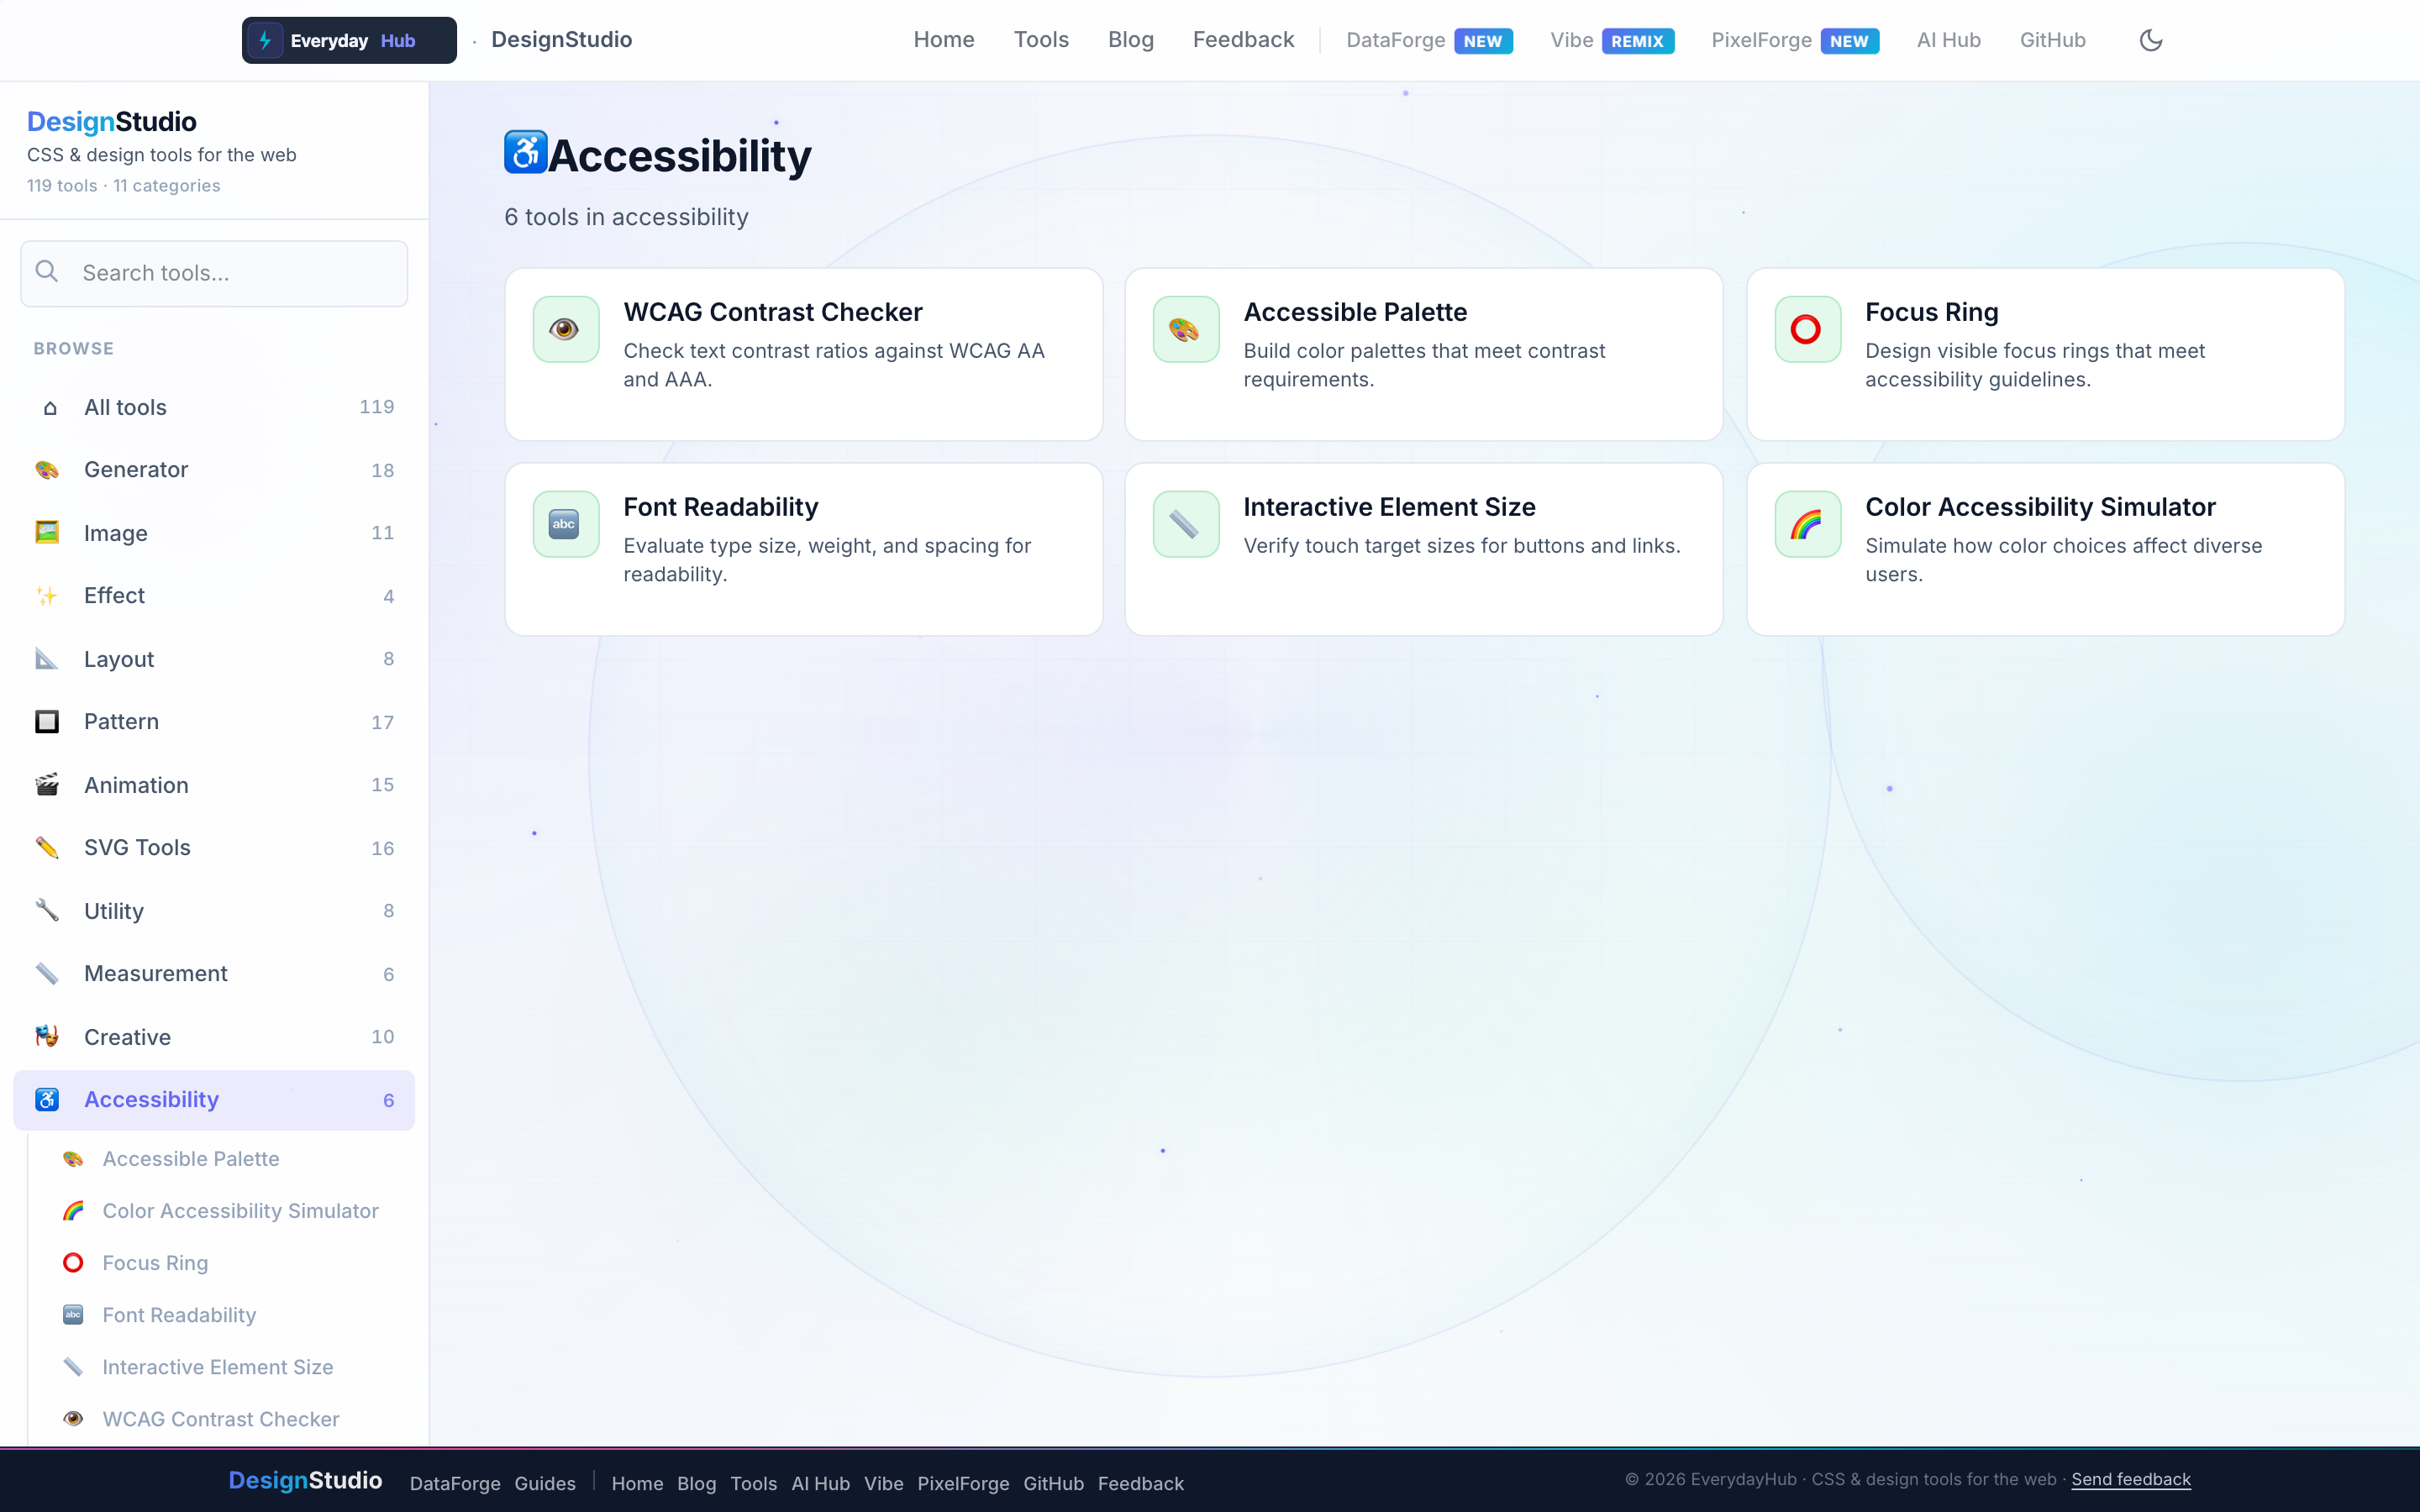Focus the Search tools input field
2420x1512 pixels.
tap(214, 273)
